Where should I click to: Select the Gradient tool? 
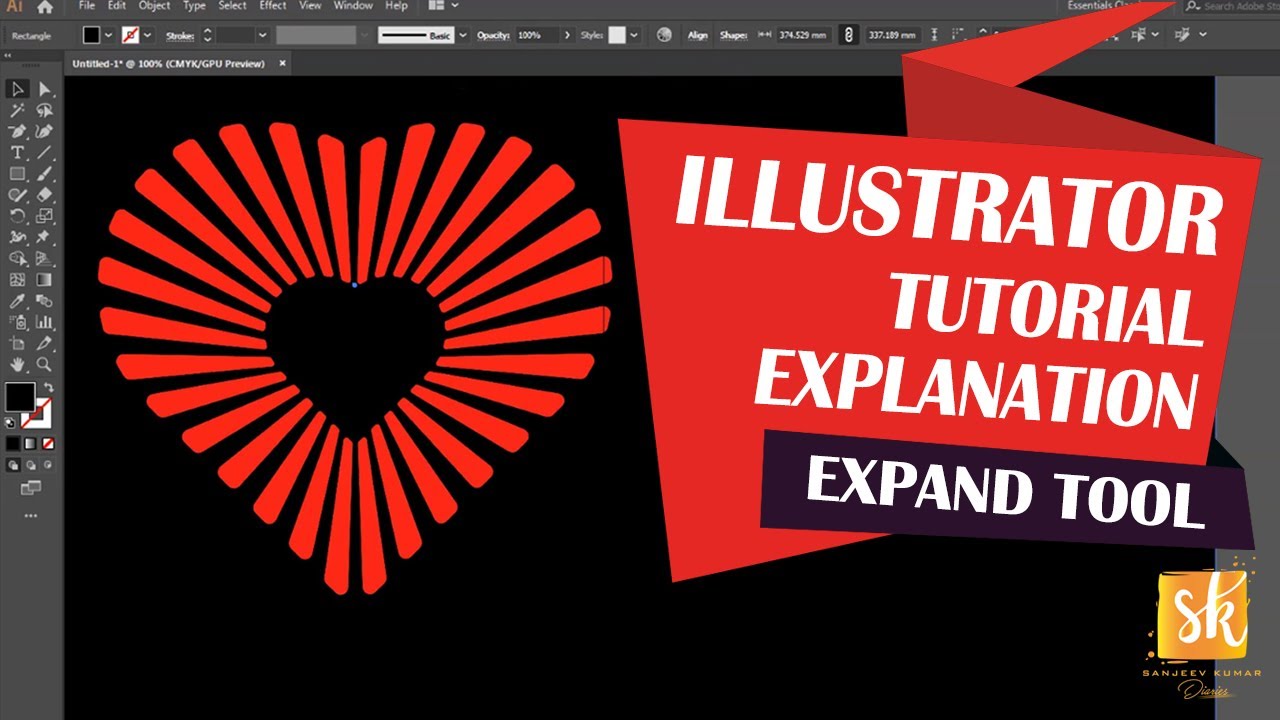point(44,280)
